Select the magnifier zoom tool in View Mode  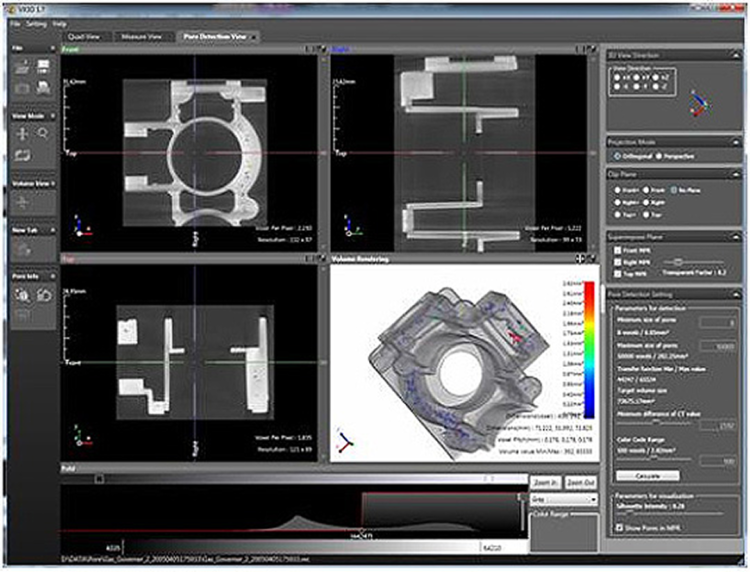point(43,133)
